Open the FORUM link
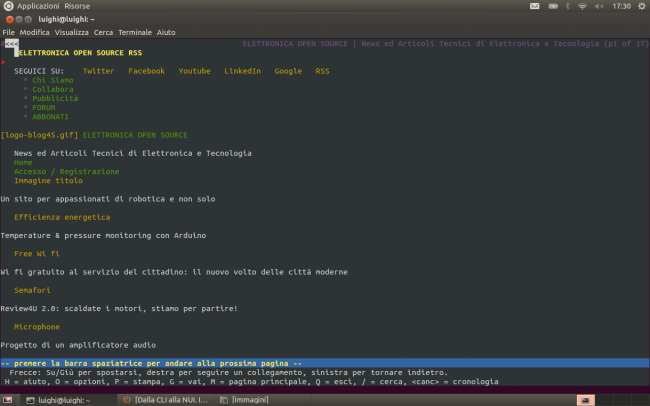The height and width of the screenshot is (406, 650). tap(44, 107)
